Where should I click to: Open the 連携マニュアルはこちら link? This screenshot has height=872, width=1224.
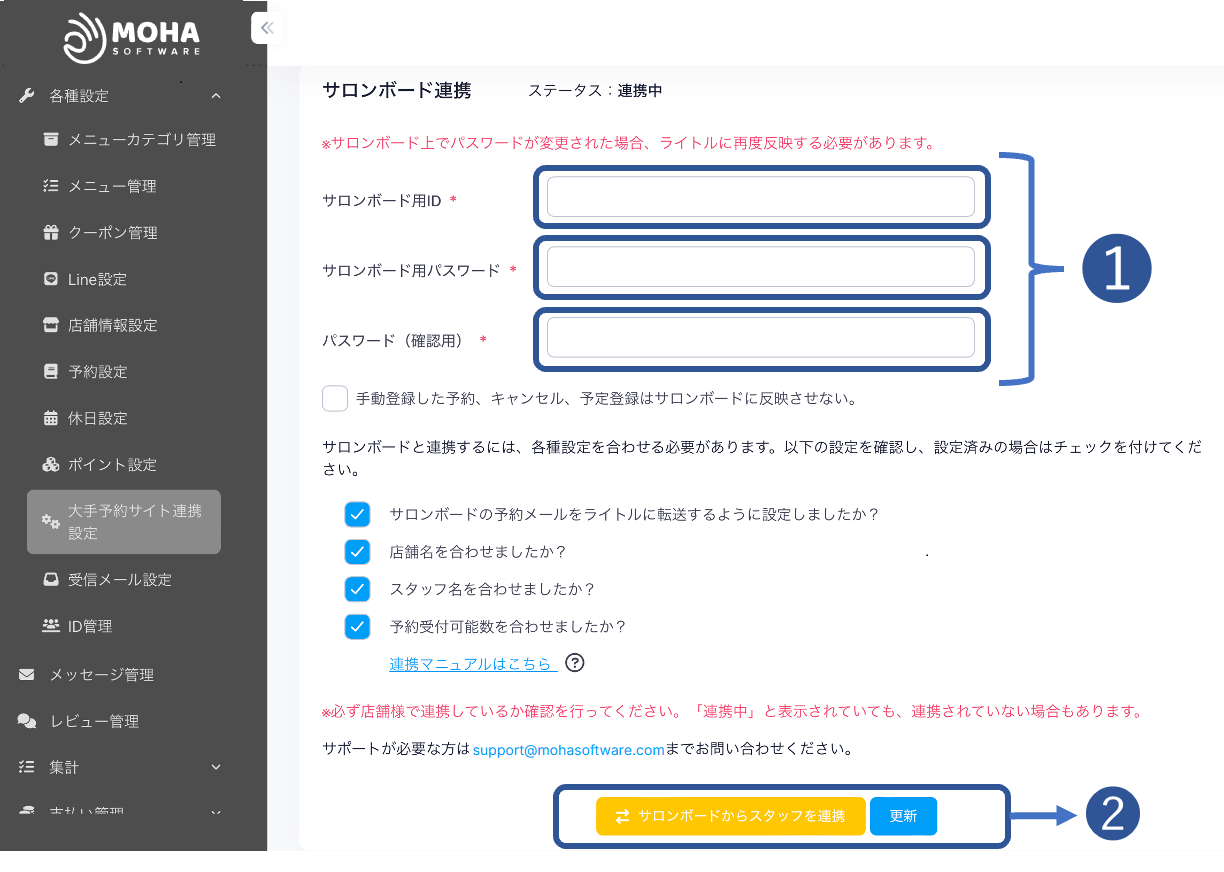pos(471,664)
